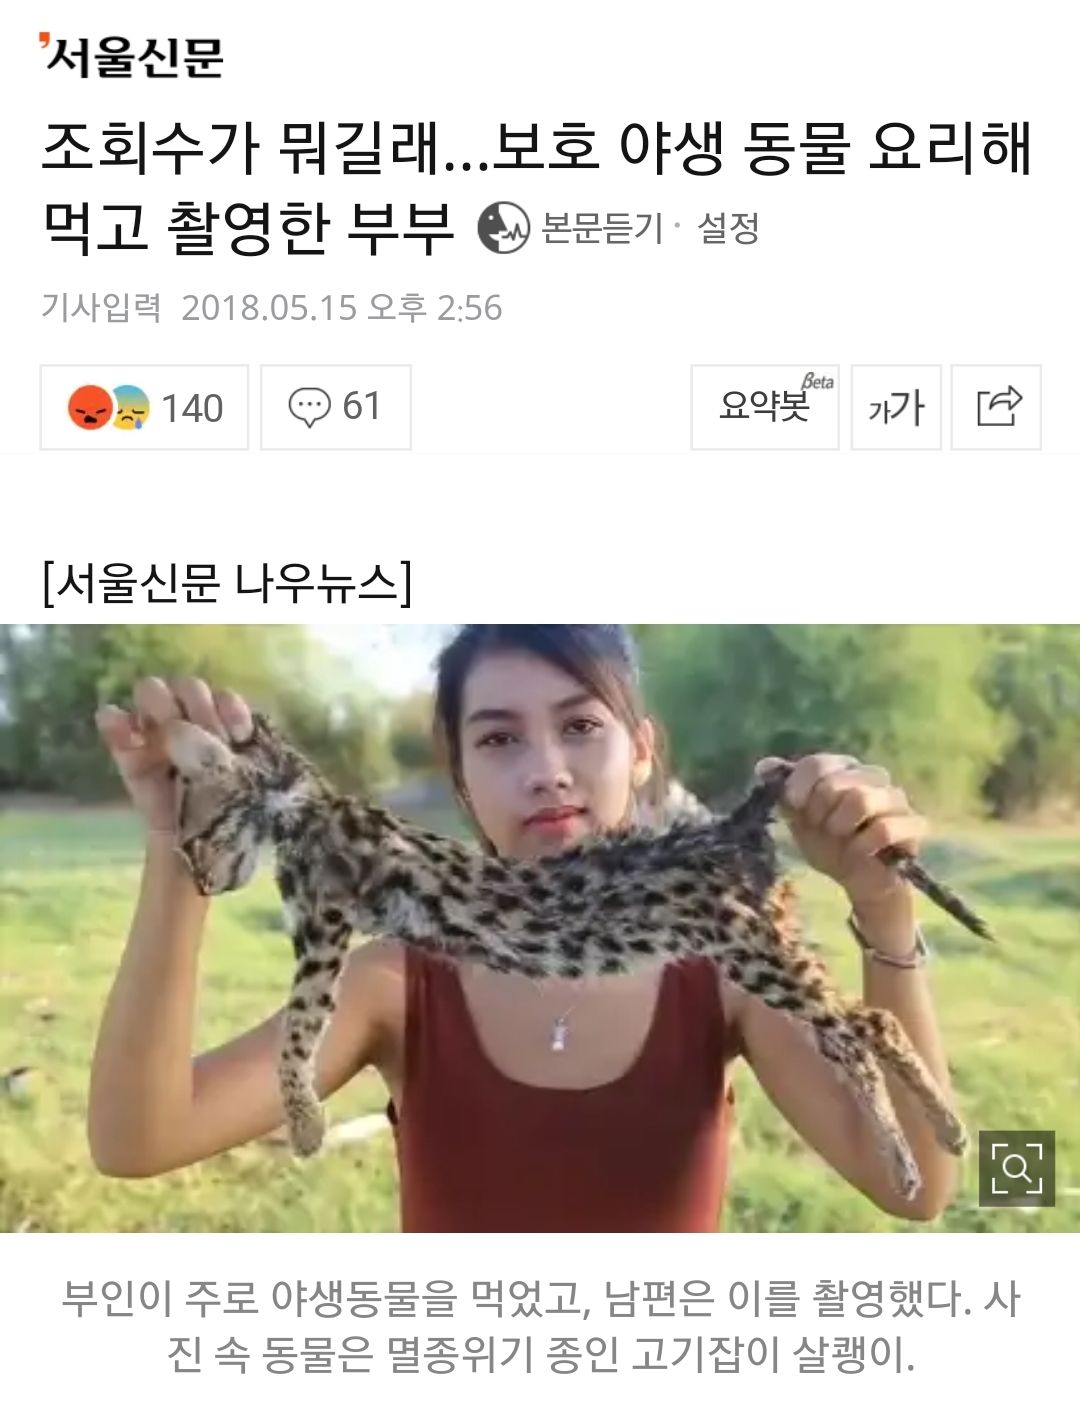
Task: Enlarge the photo with magnifier icon
Action: tap(1016, 1168)
